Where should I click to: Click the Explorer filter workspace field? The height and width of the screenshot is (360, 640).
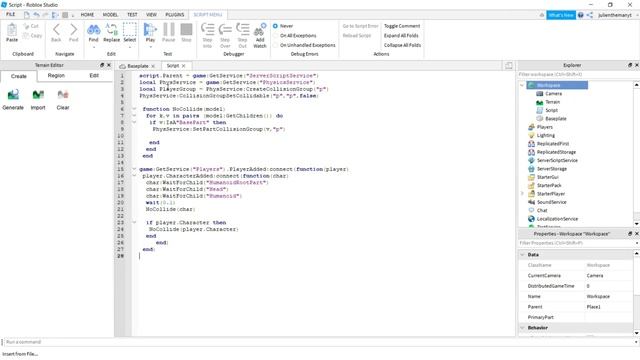[575, 75]
